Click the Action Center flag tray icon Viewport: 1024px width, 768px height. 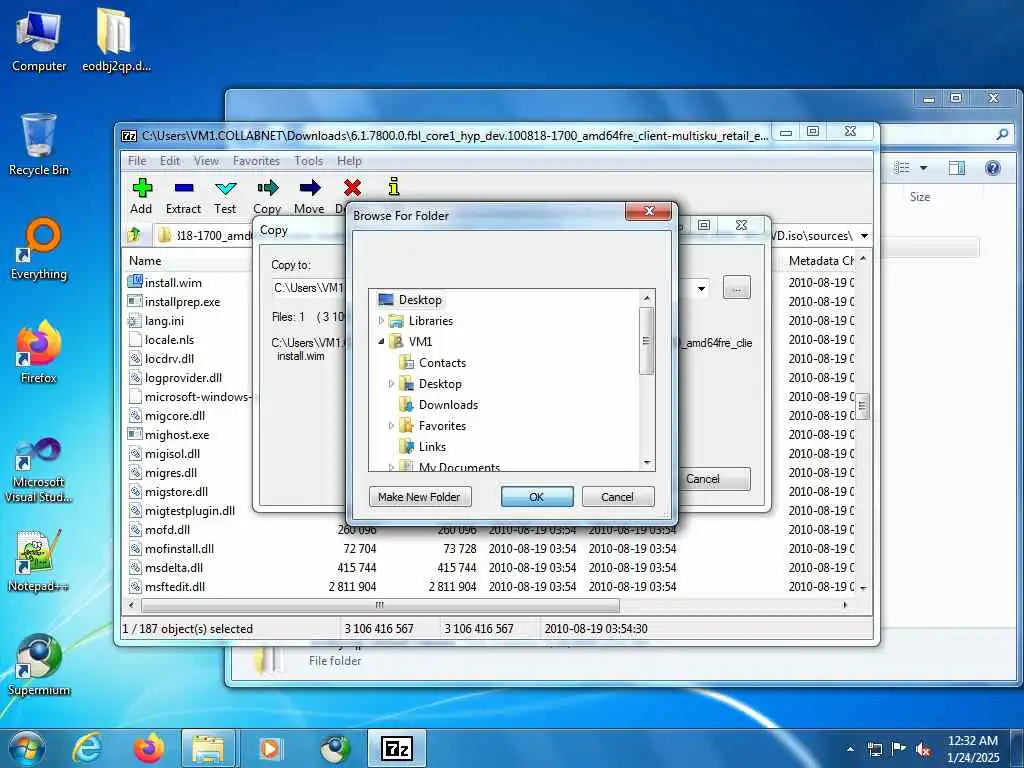click(x=899, y=749)
